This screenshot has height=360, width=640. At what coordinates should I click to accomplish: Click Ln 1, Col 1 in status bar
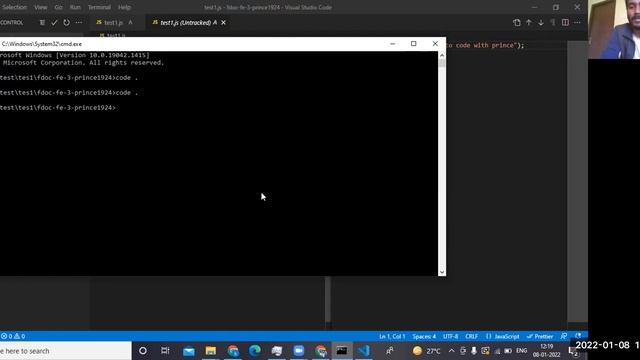click(392, 336)
